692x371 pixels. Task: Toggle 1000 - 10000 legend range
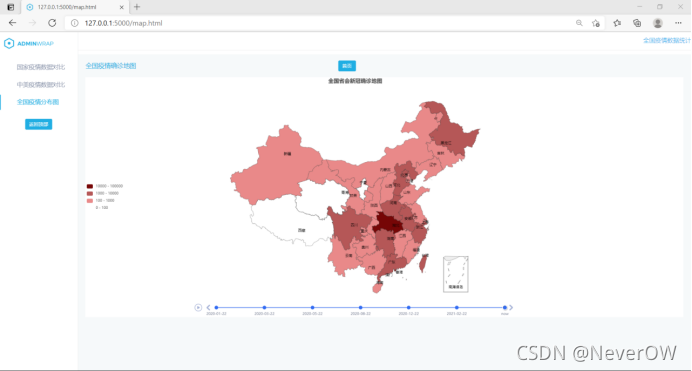tap(103, 193)
